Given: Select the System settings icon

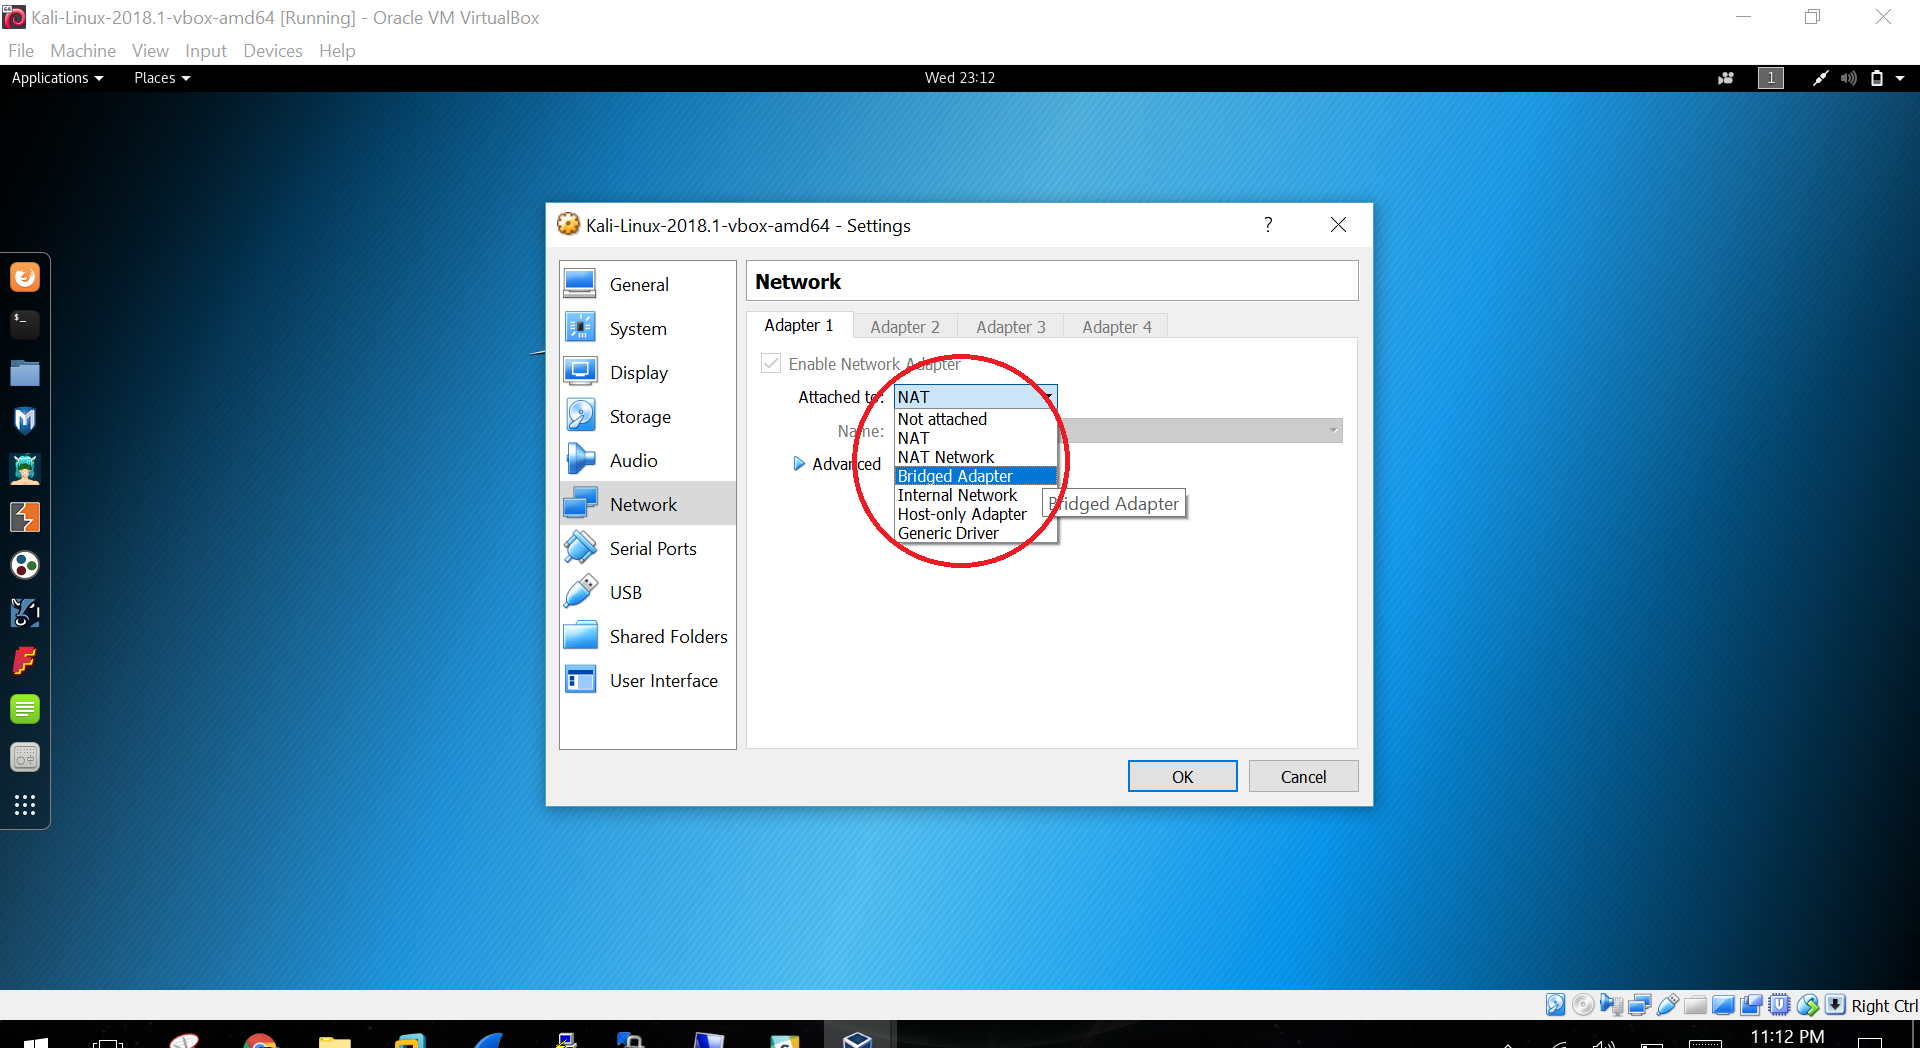Looking at the screenshot, I should coord(581,328).
